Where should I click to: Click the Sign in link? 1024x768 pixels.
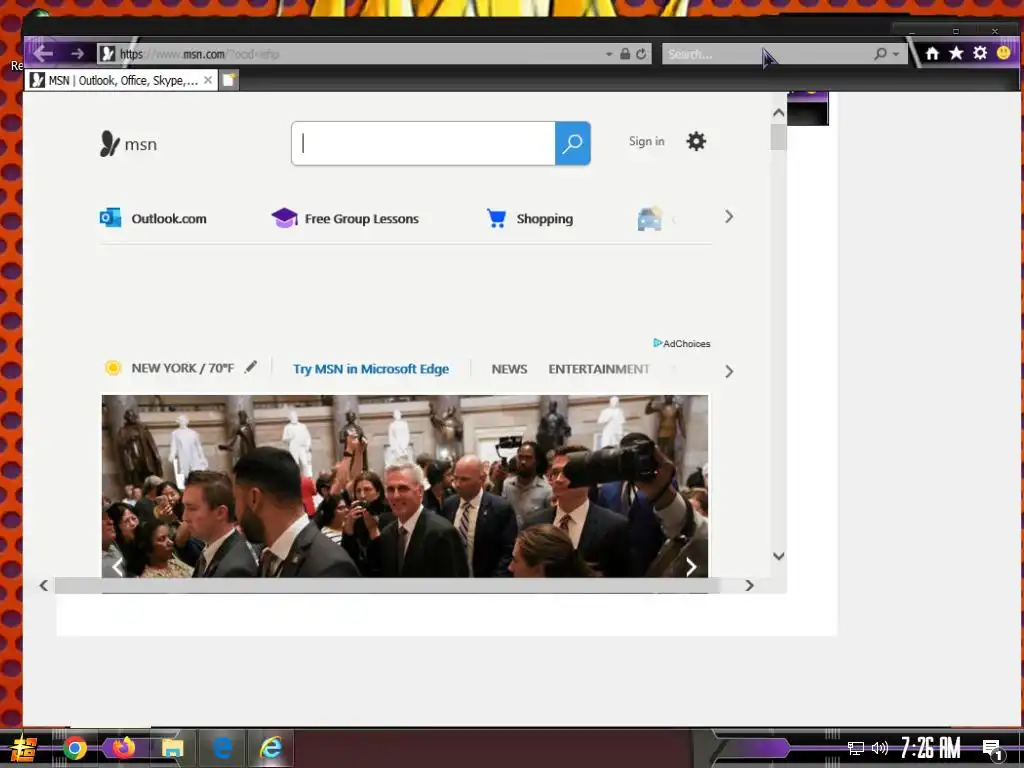click(x=647, y=141)
